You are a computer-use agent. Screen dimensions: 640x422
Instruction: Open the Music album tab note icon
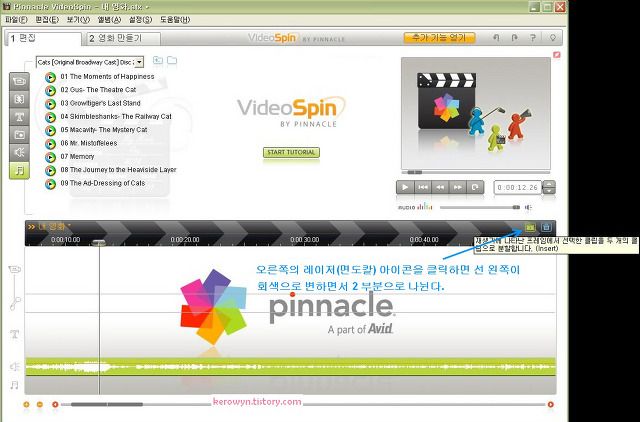tap(19, 170)
